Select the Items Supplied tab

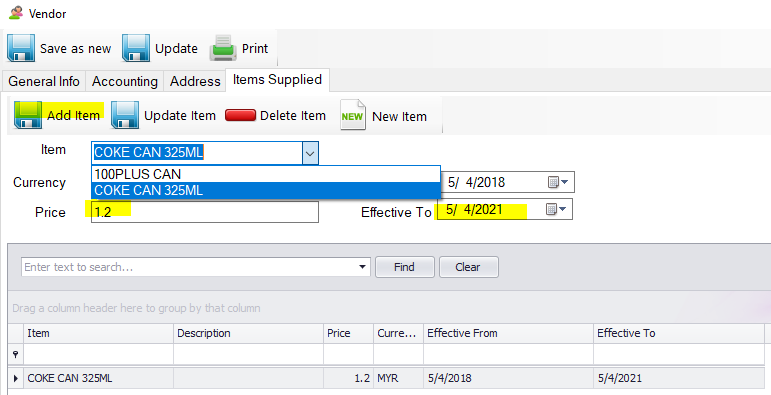[x=277, y=80]
